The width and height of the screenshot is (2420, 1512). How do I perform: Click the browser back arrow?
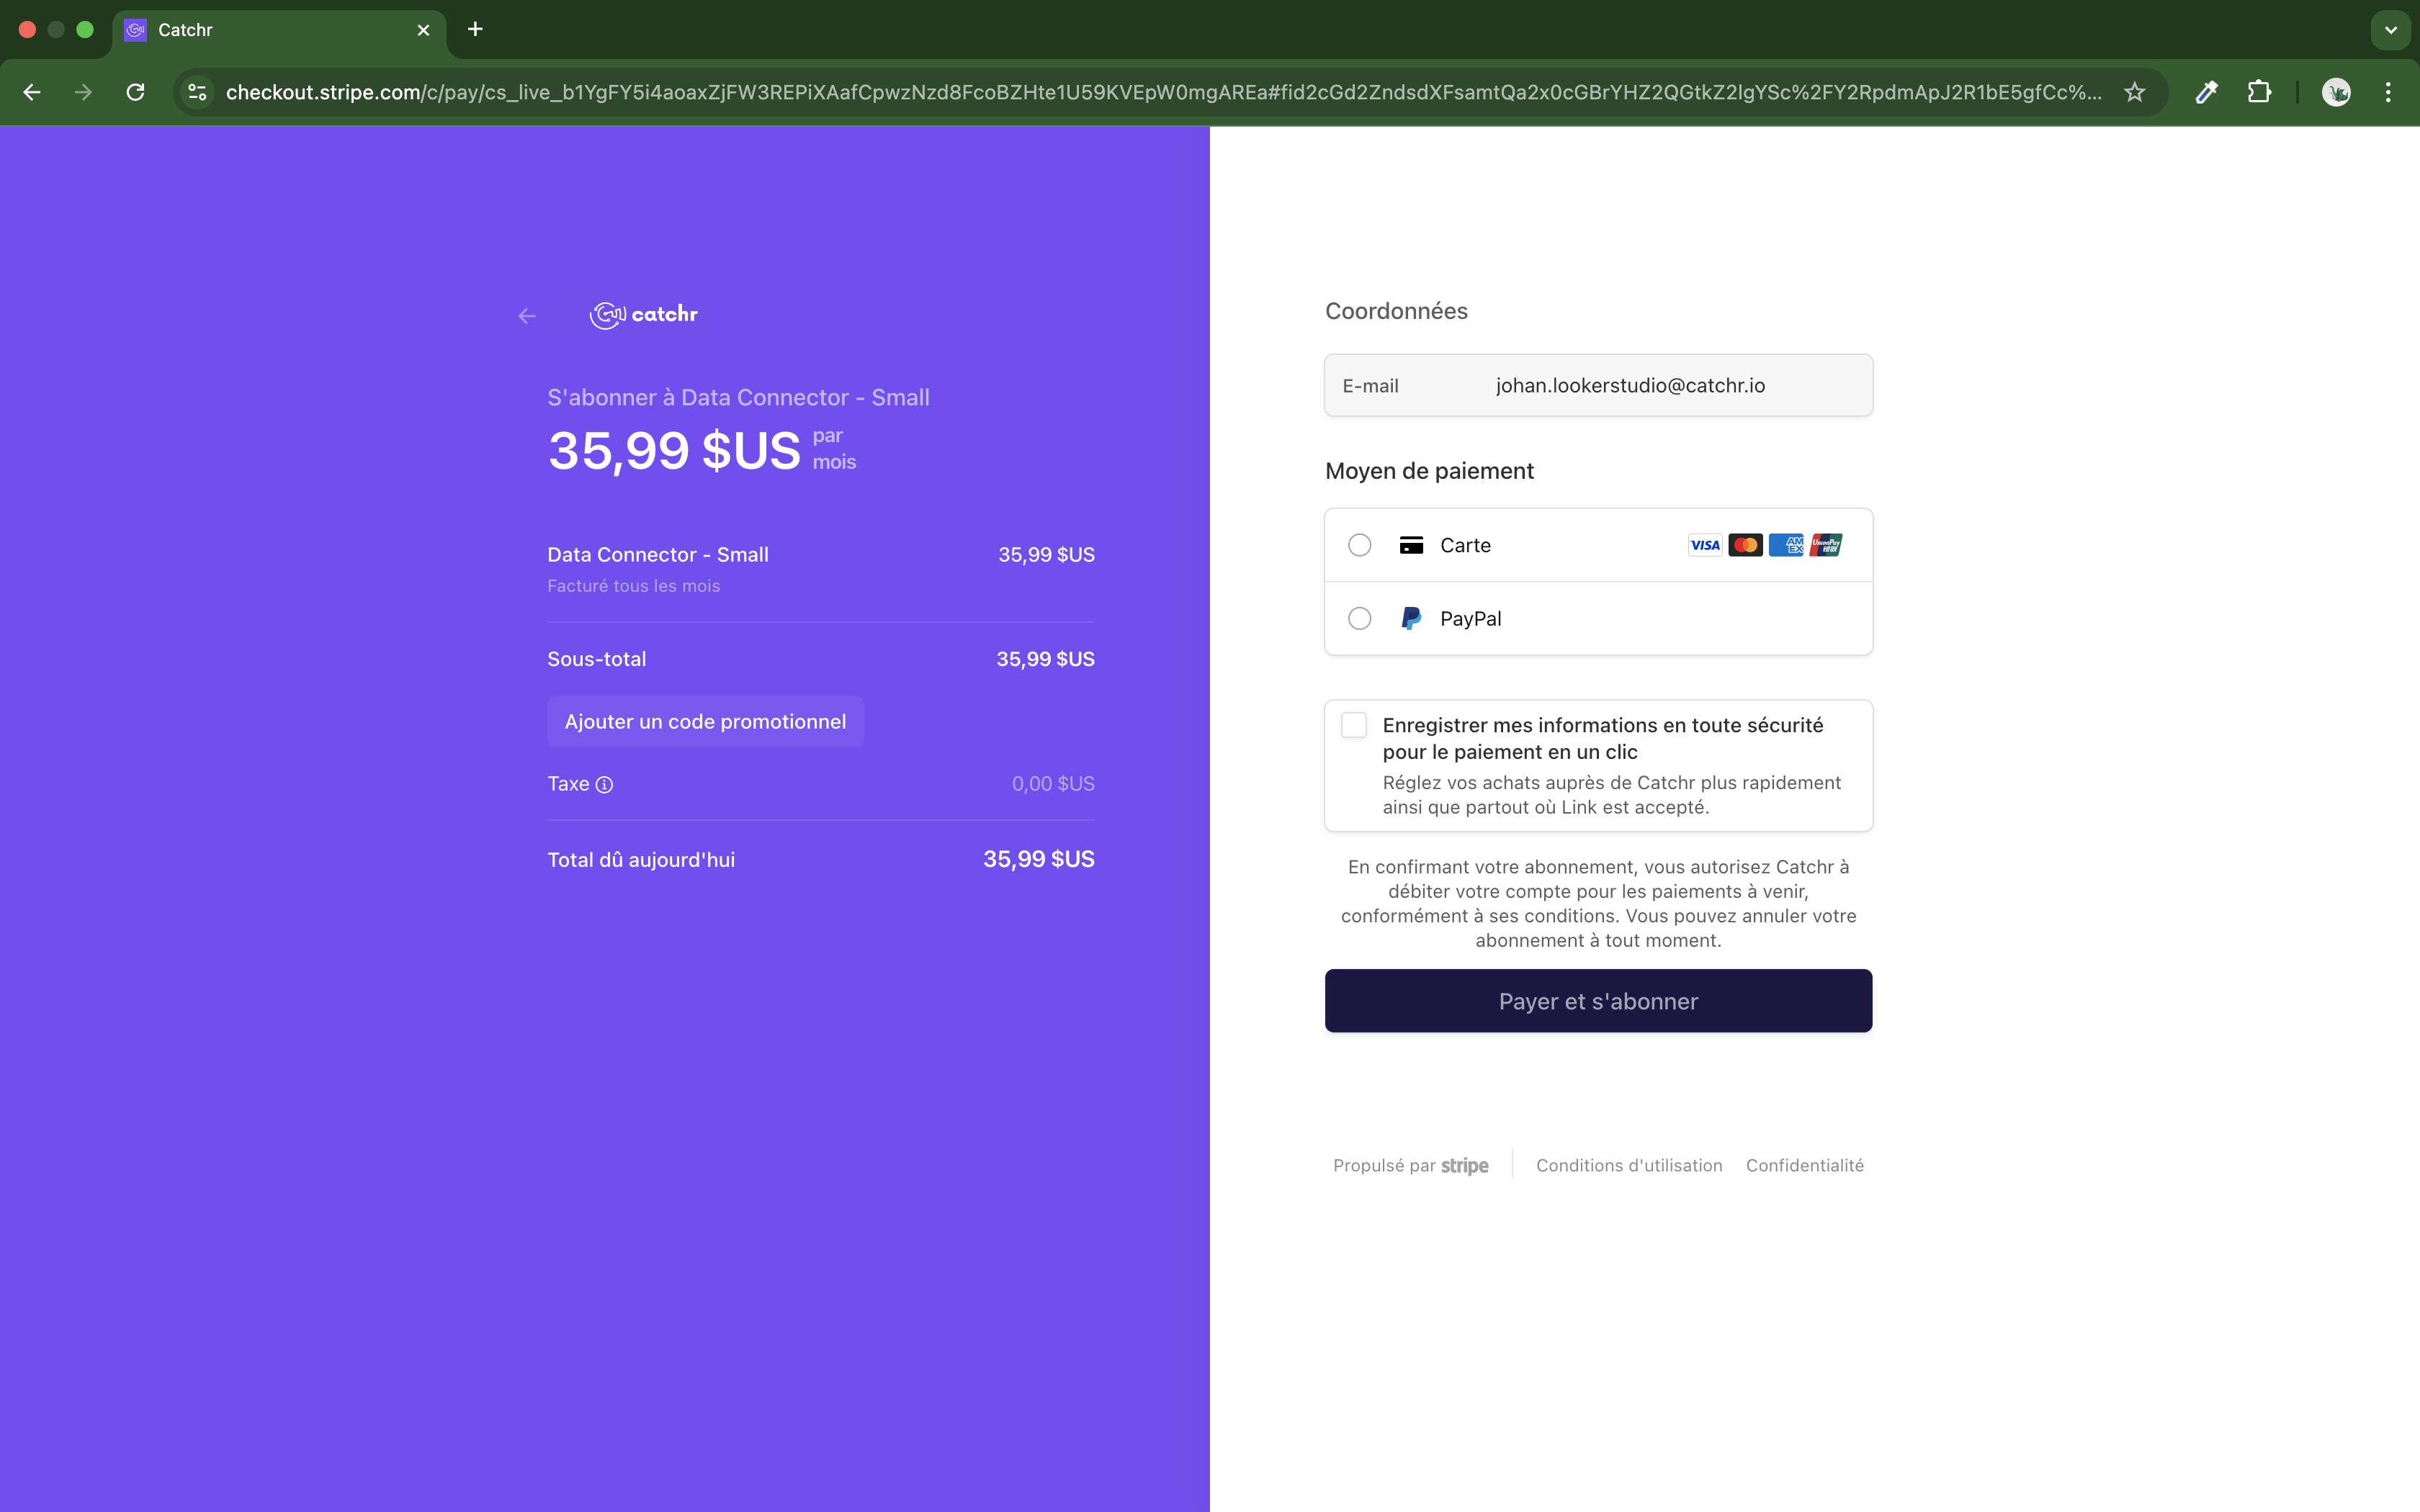(32, 92)
